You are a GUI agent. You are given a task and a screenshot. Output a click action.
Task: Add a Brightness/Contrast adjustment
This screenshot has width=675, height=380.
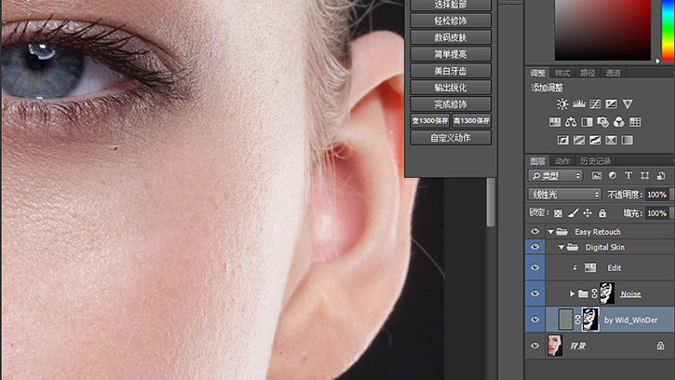(562, 104)
